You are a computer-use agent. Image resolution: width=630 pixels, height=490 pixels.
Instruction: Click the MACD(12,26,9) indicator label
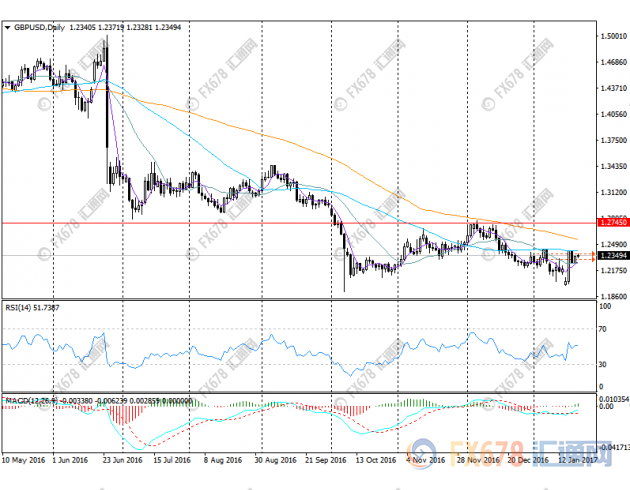point(30,400)
